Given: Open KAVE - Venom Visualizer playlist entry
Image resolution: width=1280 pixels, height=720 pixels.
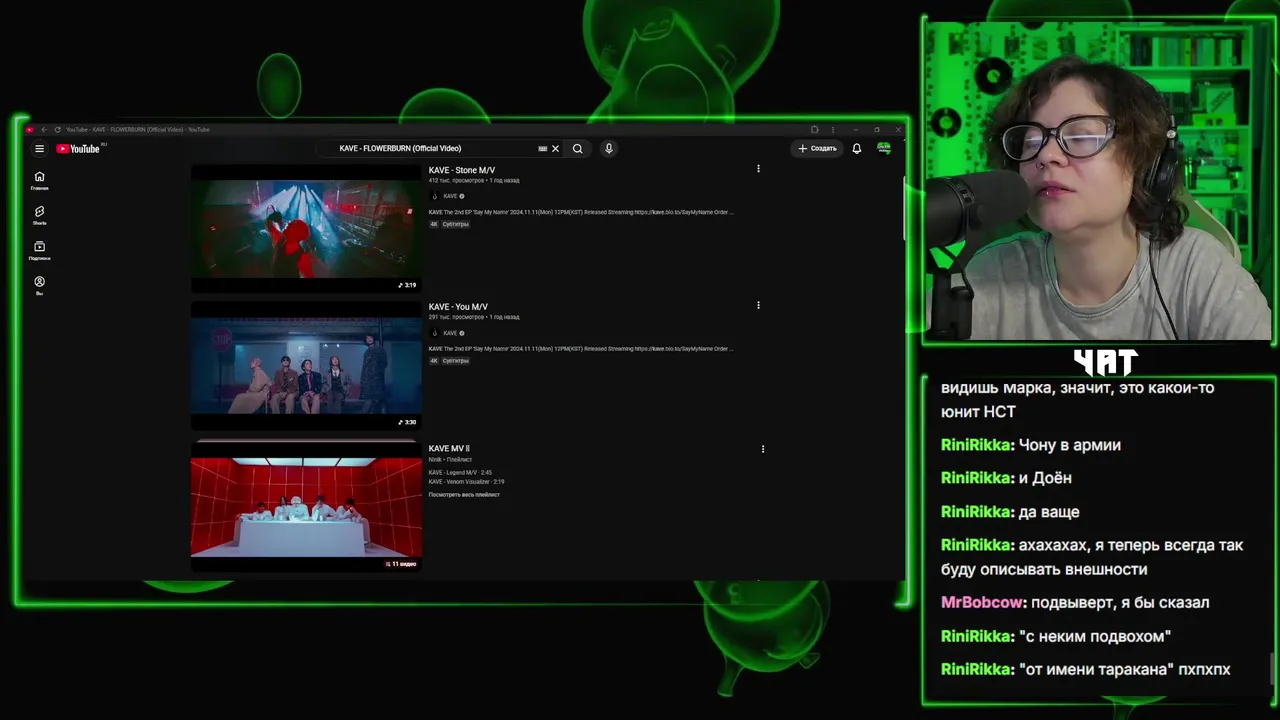Looking at the screenshot, I should 466,482.
